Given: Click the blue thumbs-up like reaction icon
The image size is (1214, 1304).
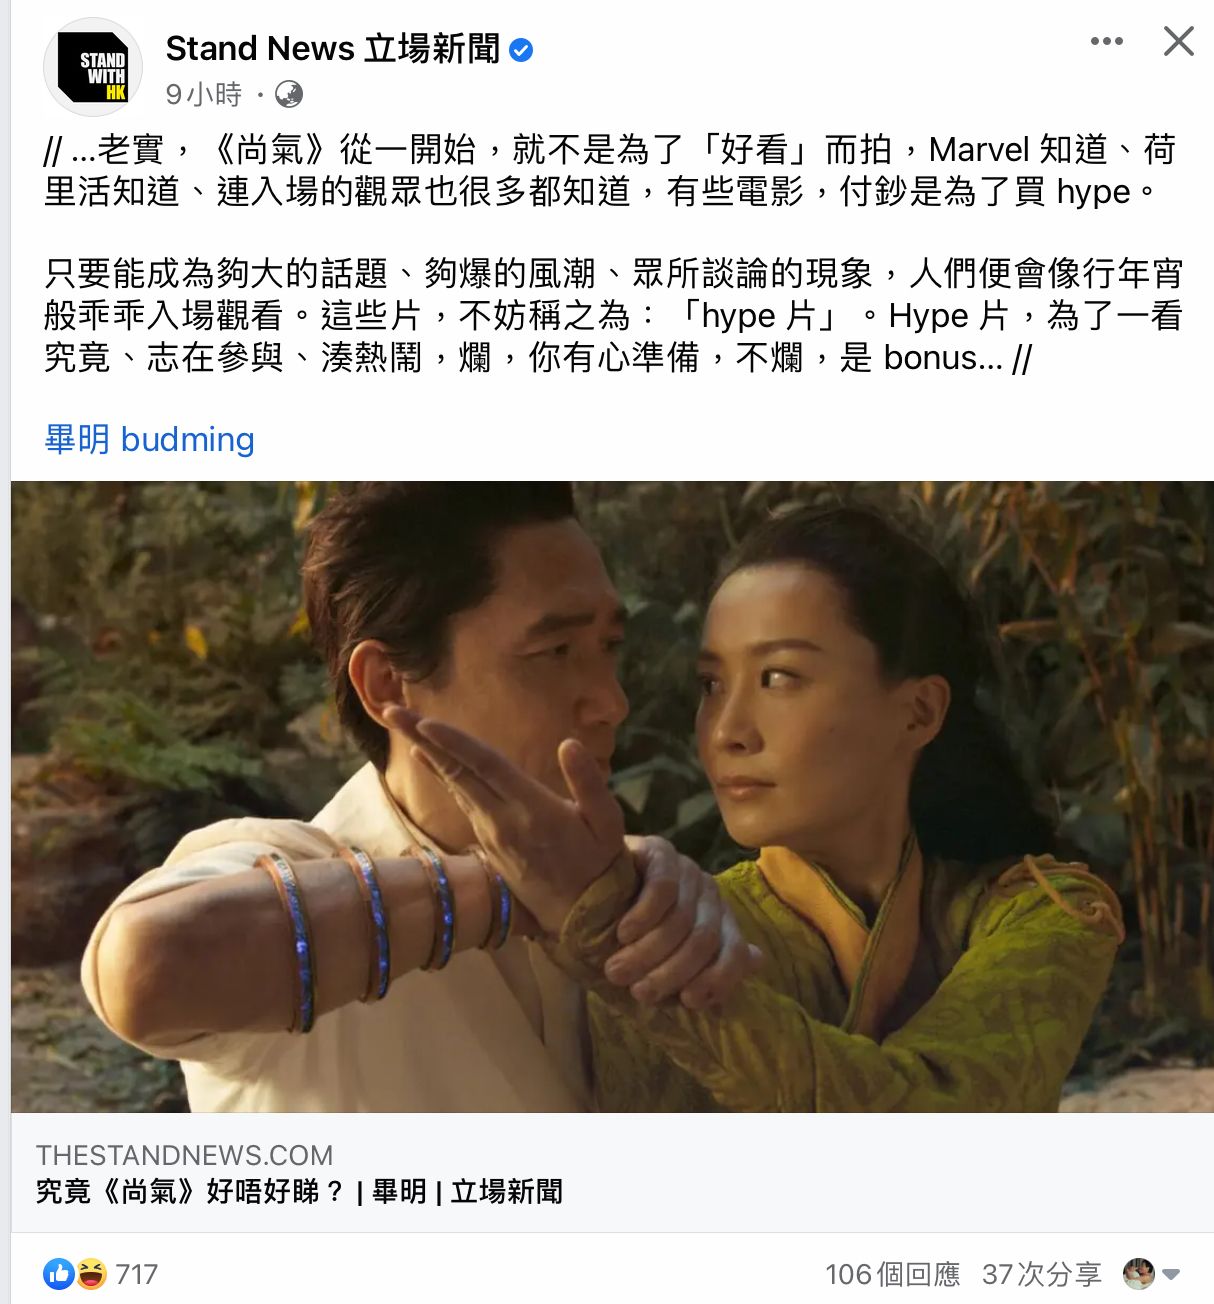Looking at the screenshot, I should (59, 1273).
